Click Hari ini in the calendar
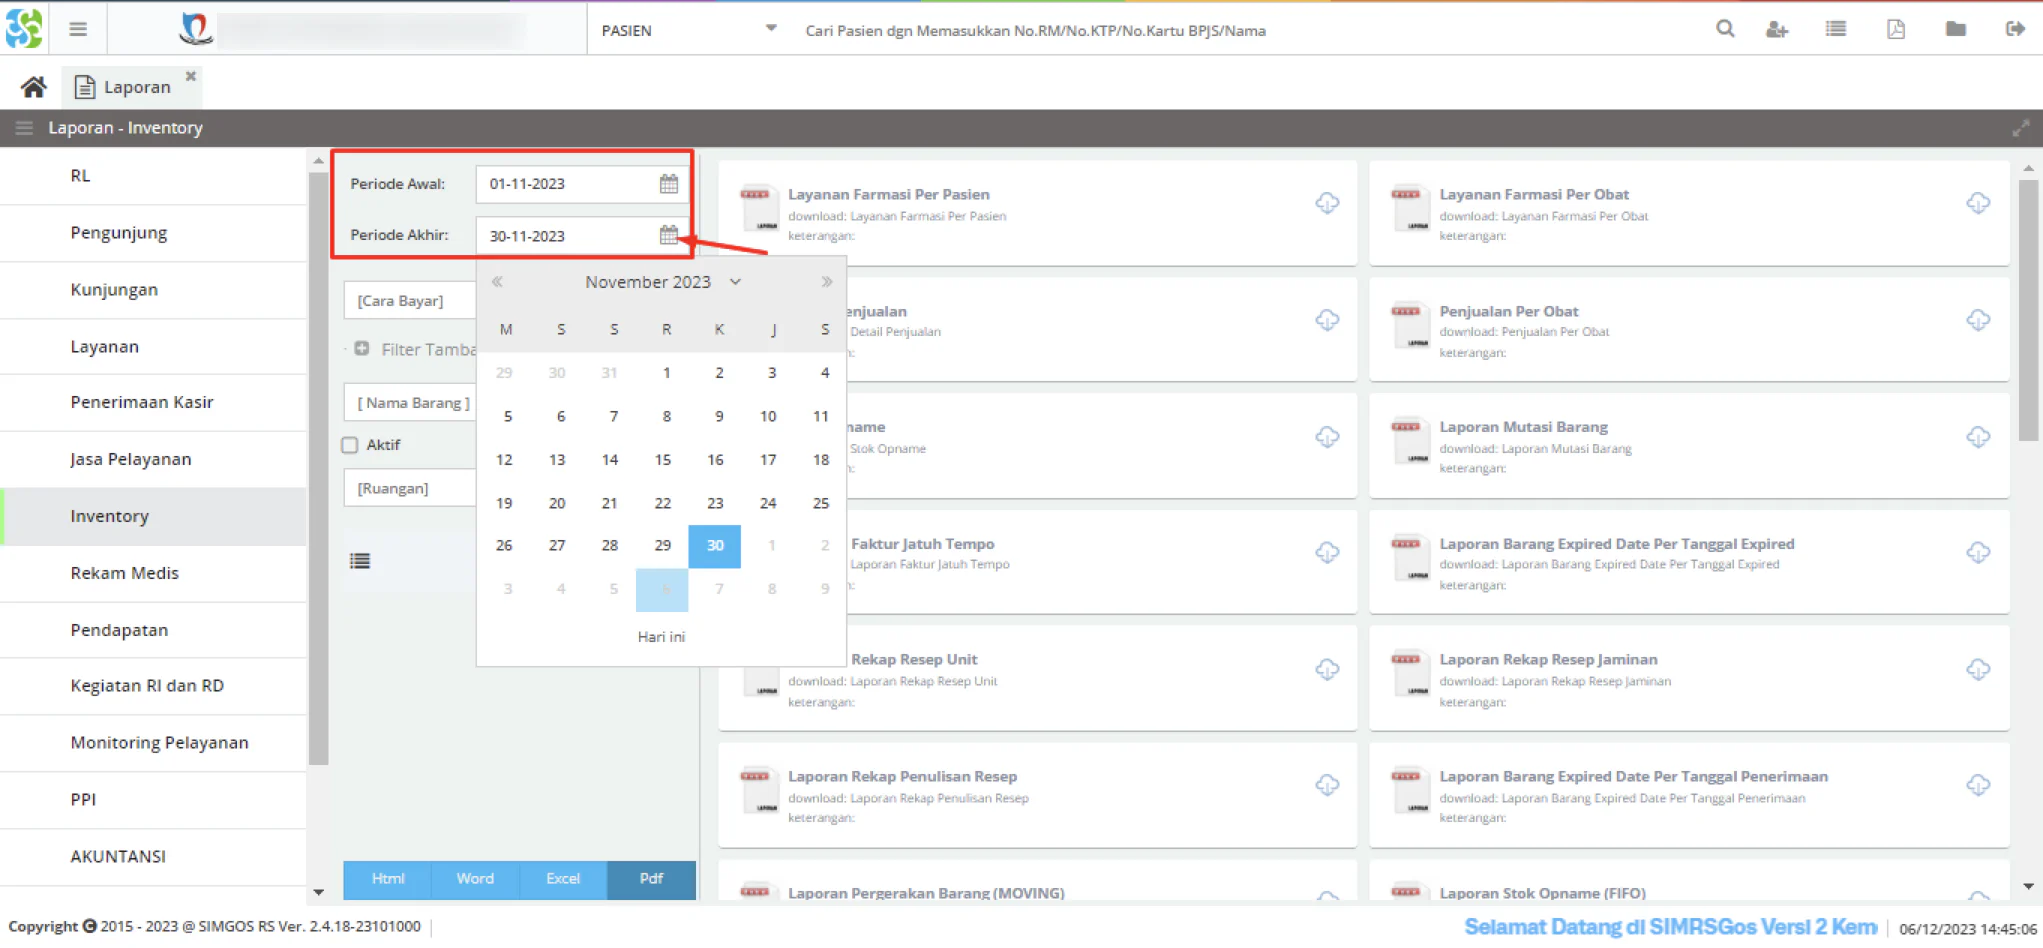 (x=661, y=637)
